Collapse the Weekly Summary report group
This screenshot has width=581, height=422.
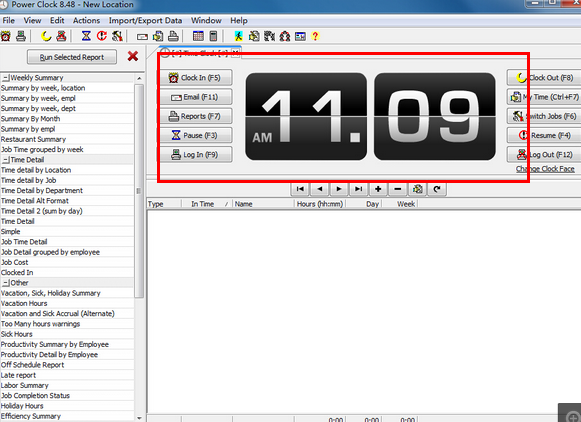pyautogui.click(x=6, y=78)
